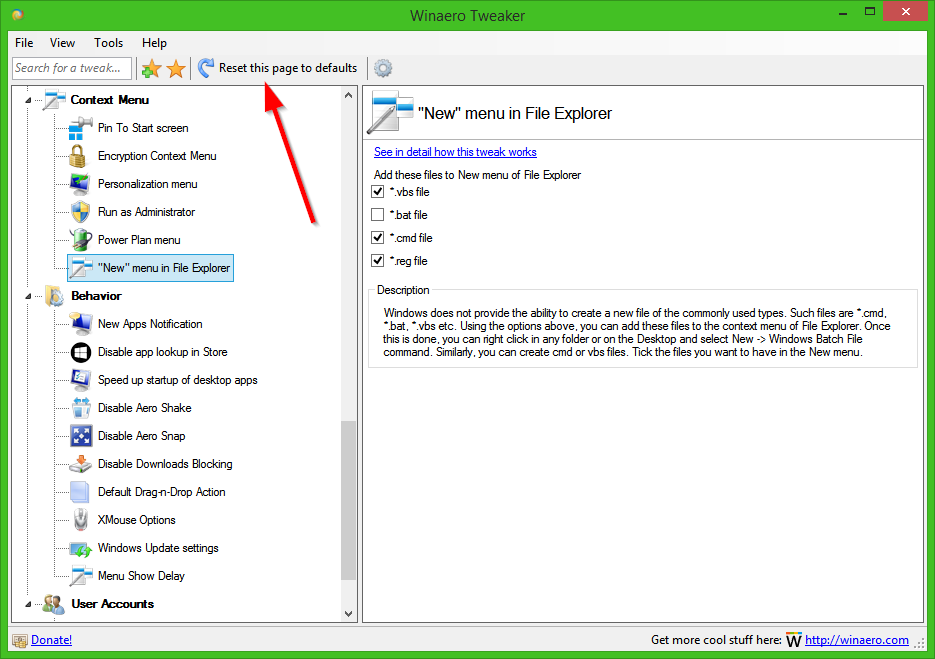This screenshot has width=935, height=659.
Task: Click the Context Menu category icon
Action: (x=54, y=100)
